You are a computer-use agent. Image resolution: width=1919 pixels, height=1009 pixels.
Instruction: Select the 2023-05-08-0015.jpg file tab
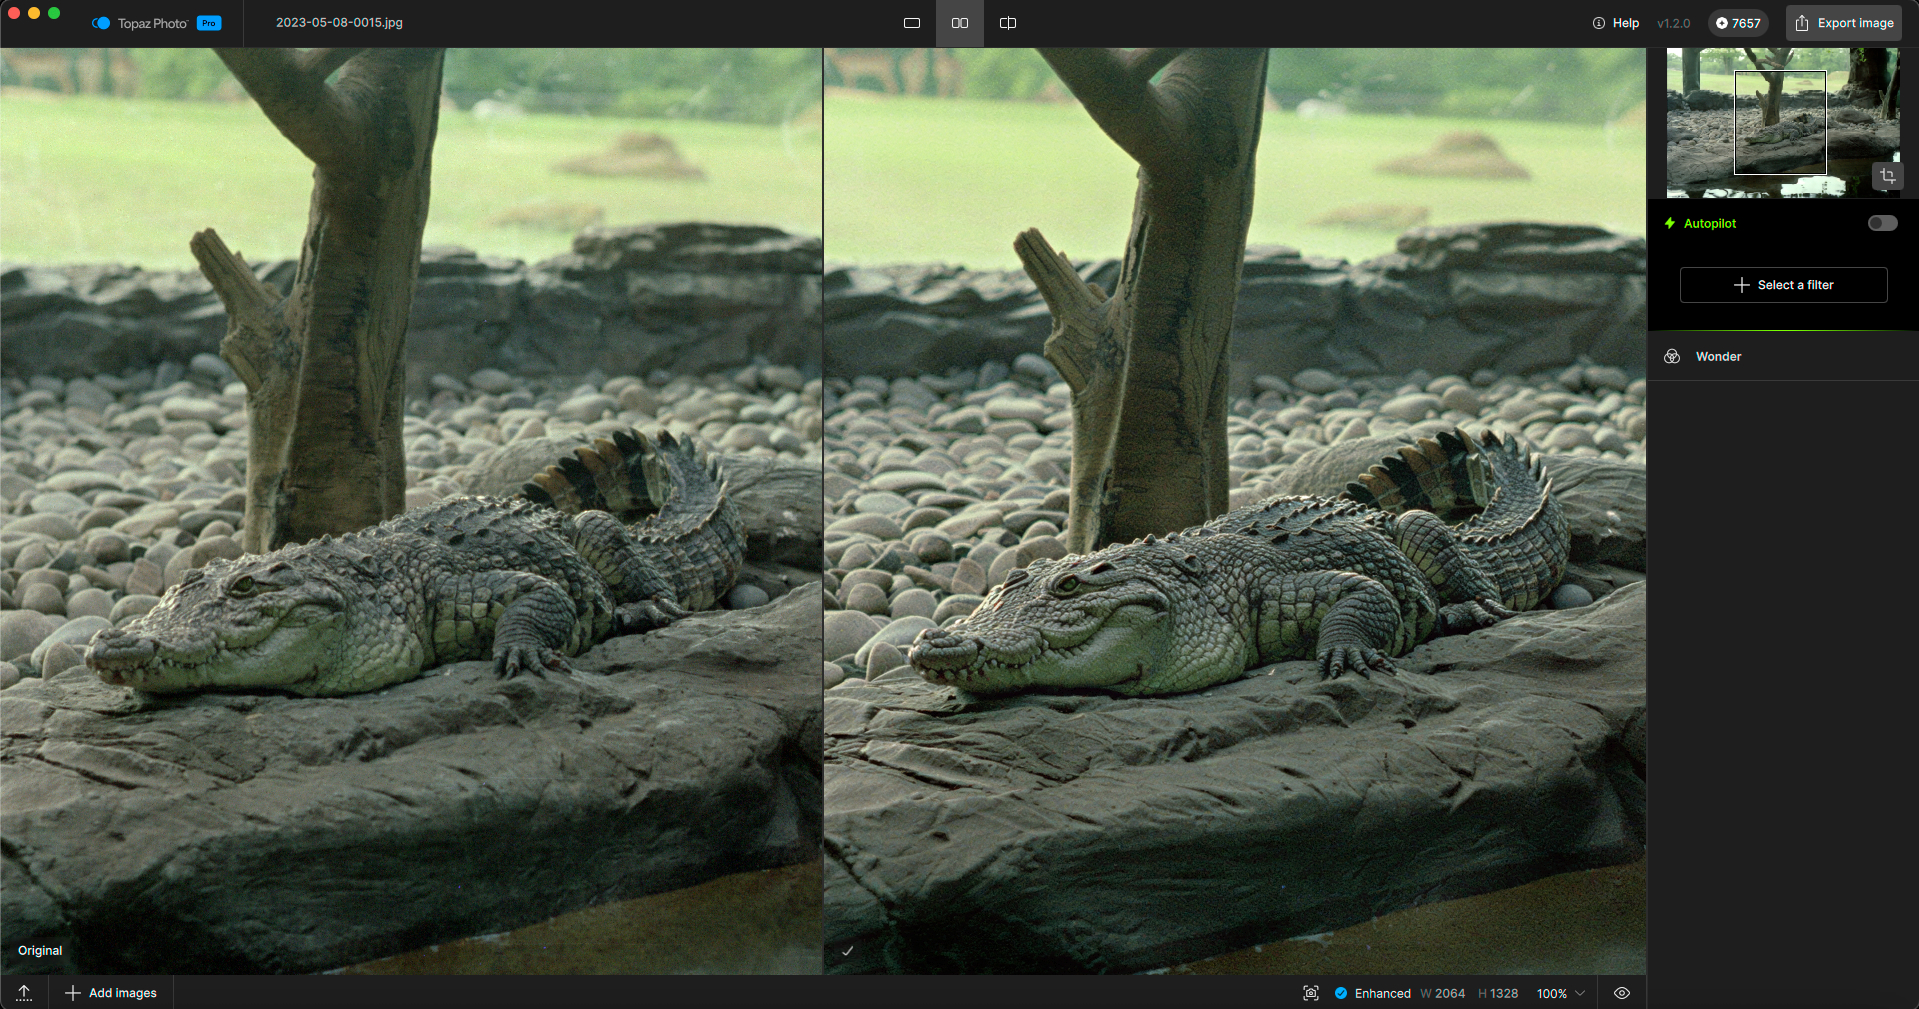coord(339,23)
